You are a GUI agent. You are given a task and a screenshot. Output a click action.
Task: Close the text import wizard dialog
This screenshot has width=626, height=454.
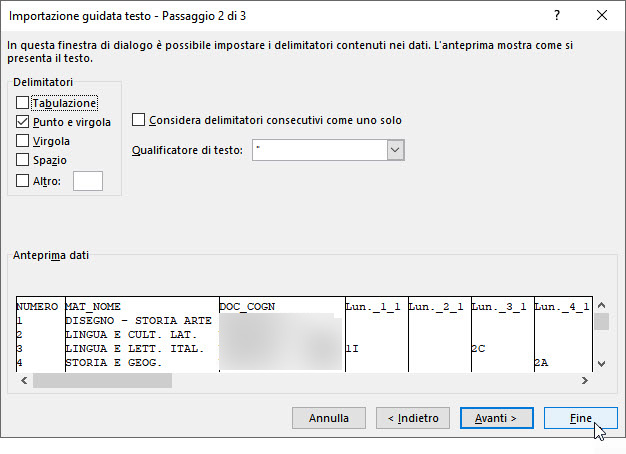602,16
